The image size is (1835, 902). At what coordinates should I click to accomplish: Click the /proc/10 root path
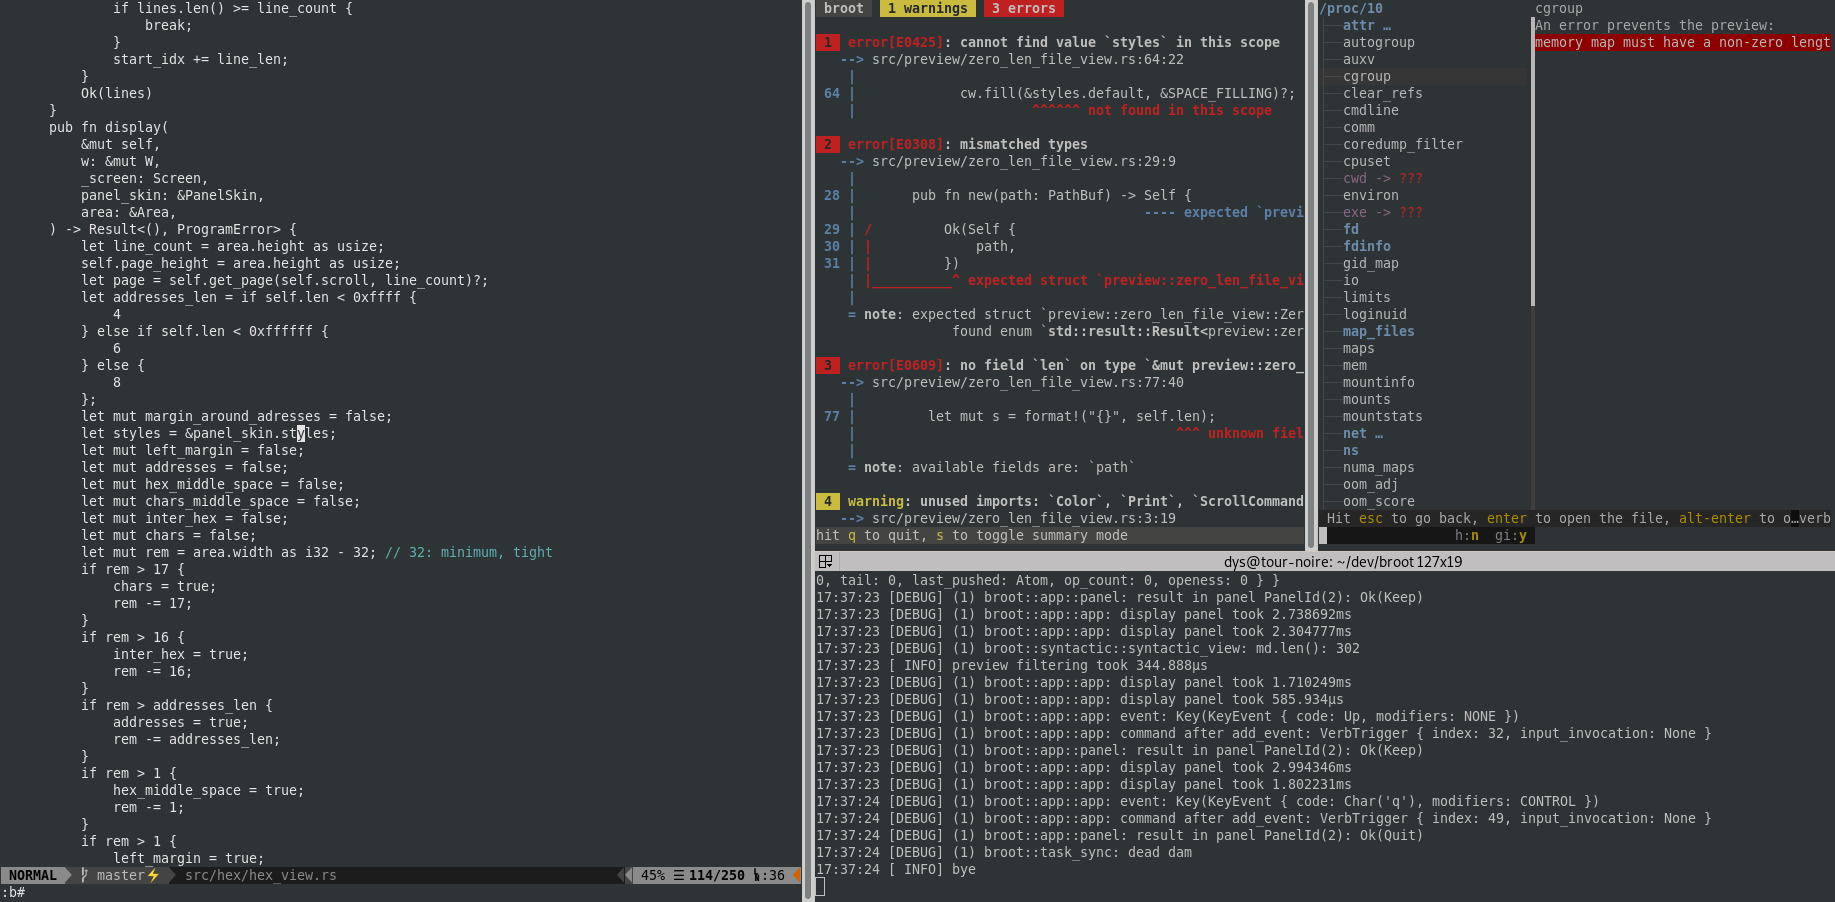pos(1351,8)
